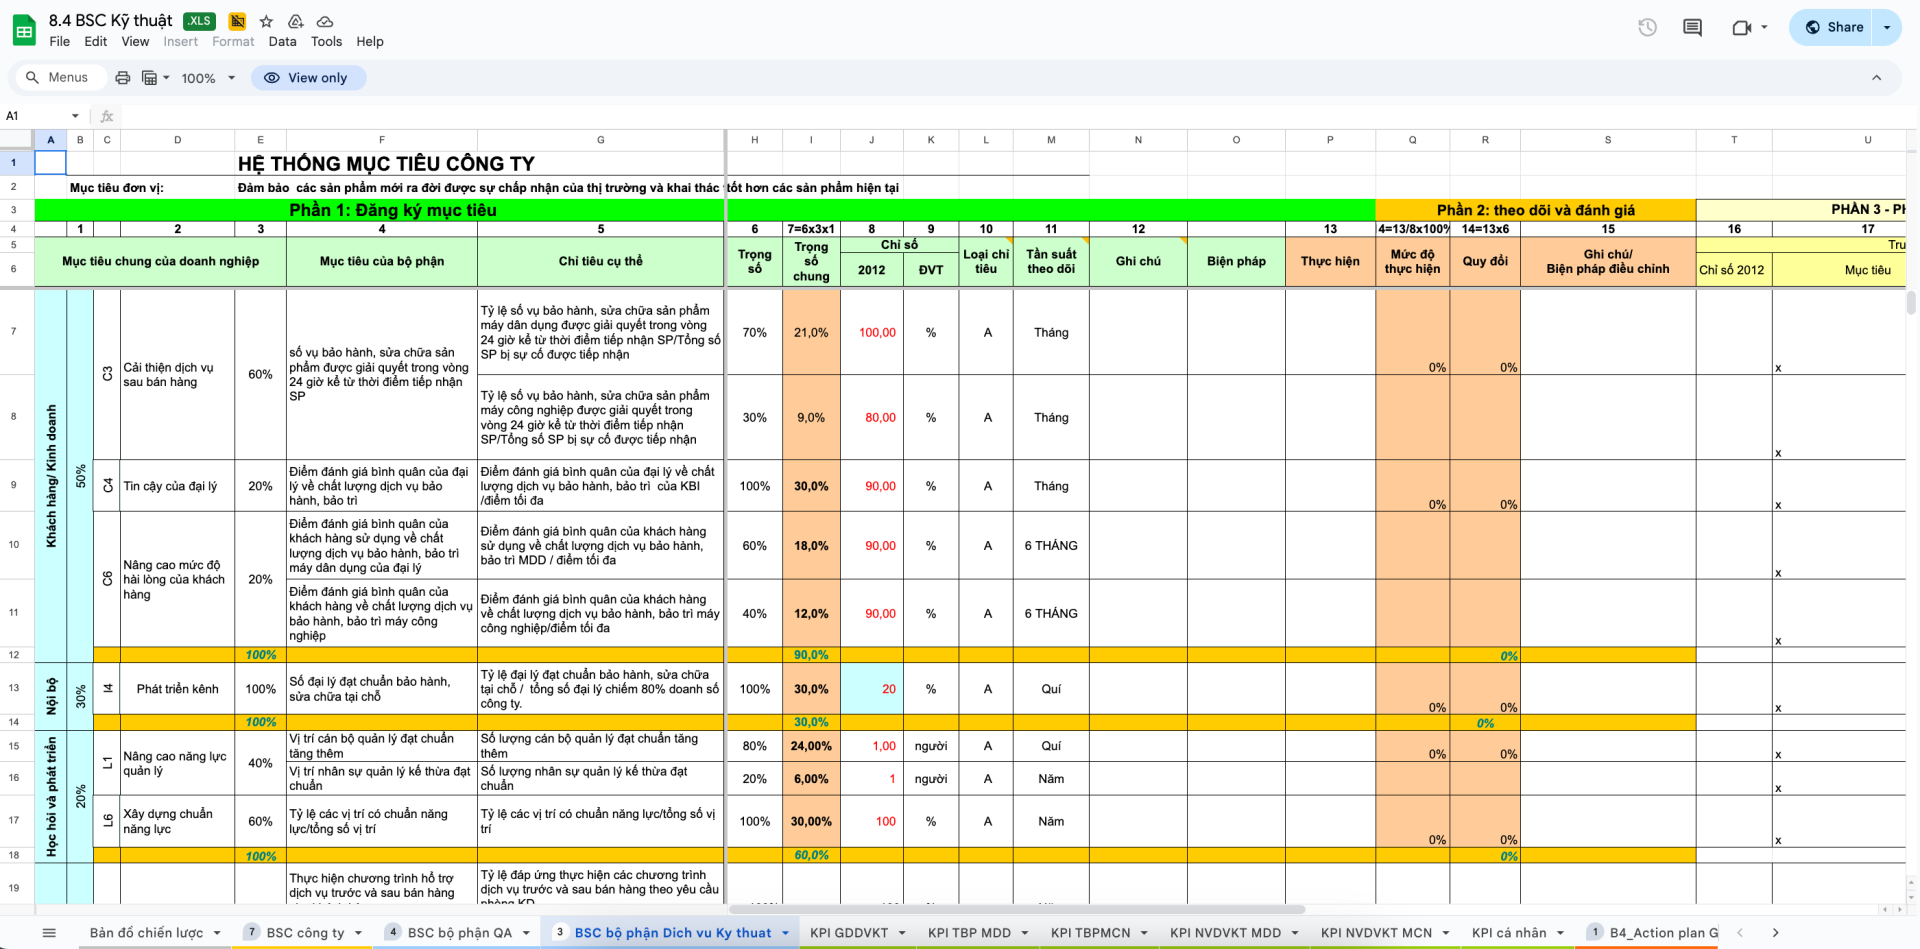The image size is (1920, 949).
Task: Open version history clock icon
Action: pyautogui.click(x=1647, y=27)
